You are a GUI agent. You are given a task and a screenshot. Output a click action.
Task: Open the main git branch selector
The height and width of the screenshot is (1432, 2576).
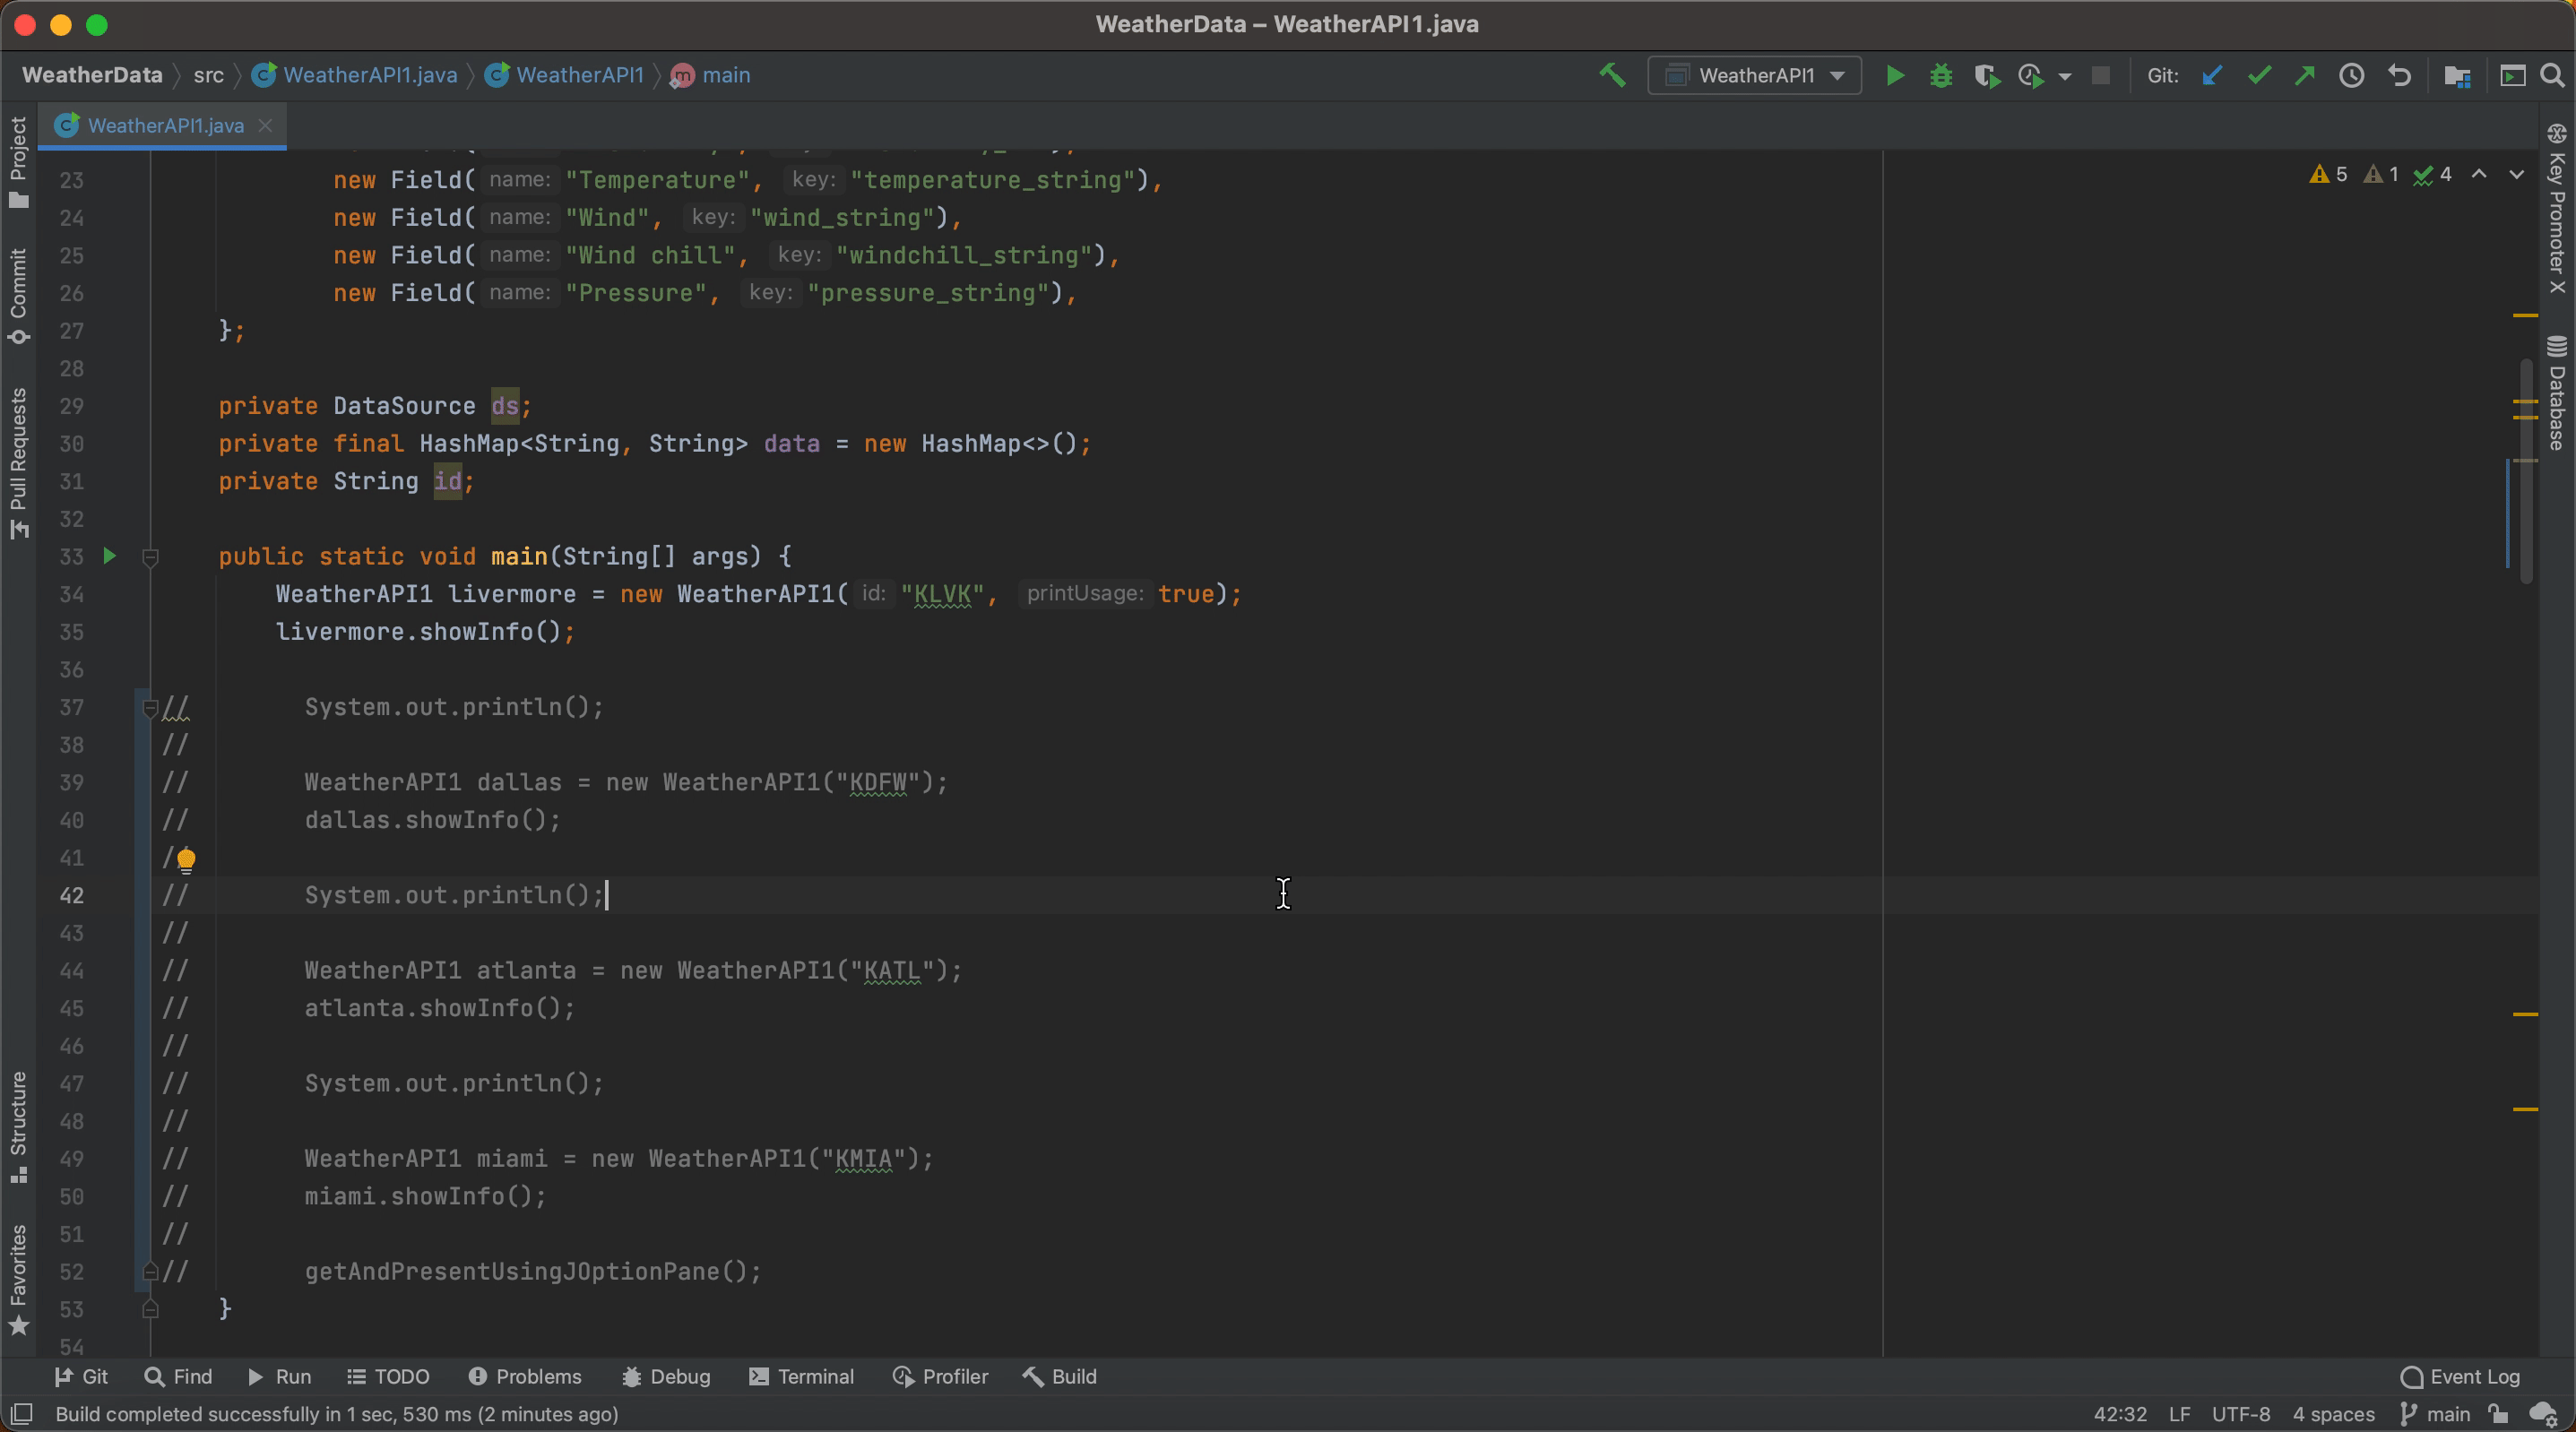pyautogui.click(x=2436, y=1414)
